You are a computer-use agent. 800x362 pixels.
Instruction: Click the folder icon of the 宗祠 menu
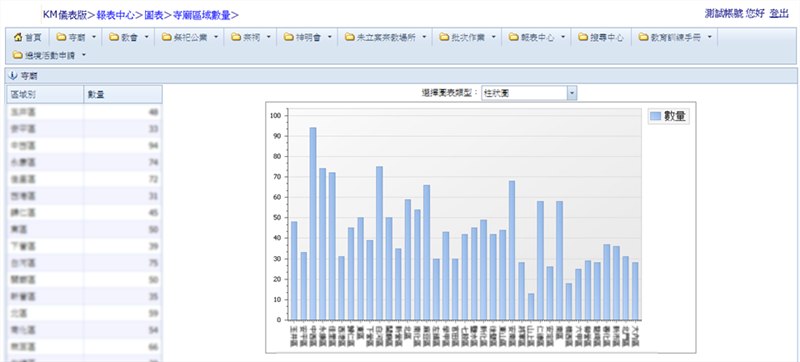(x=236, y=37)
